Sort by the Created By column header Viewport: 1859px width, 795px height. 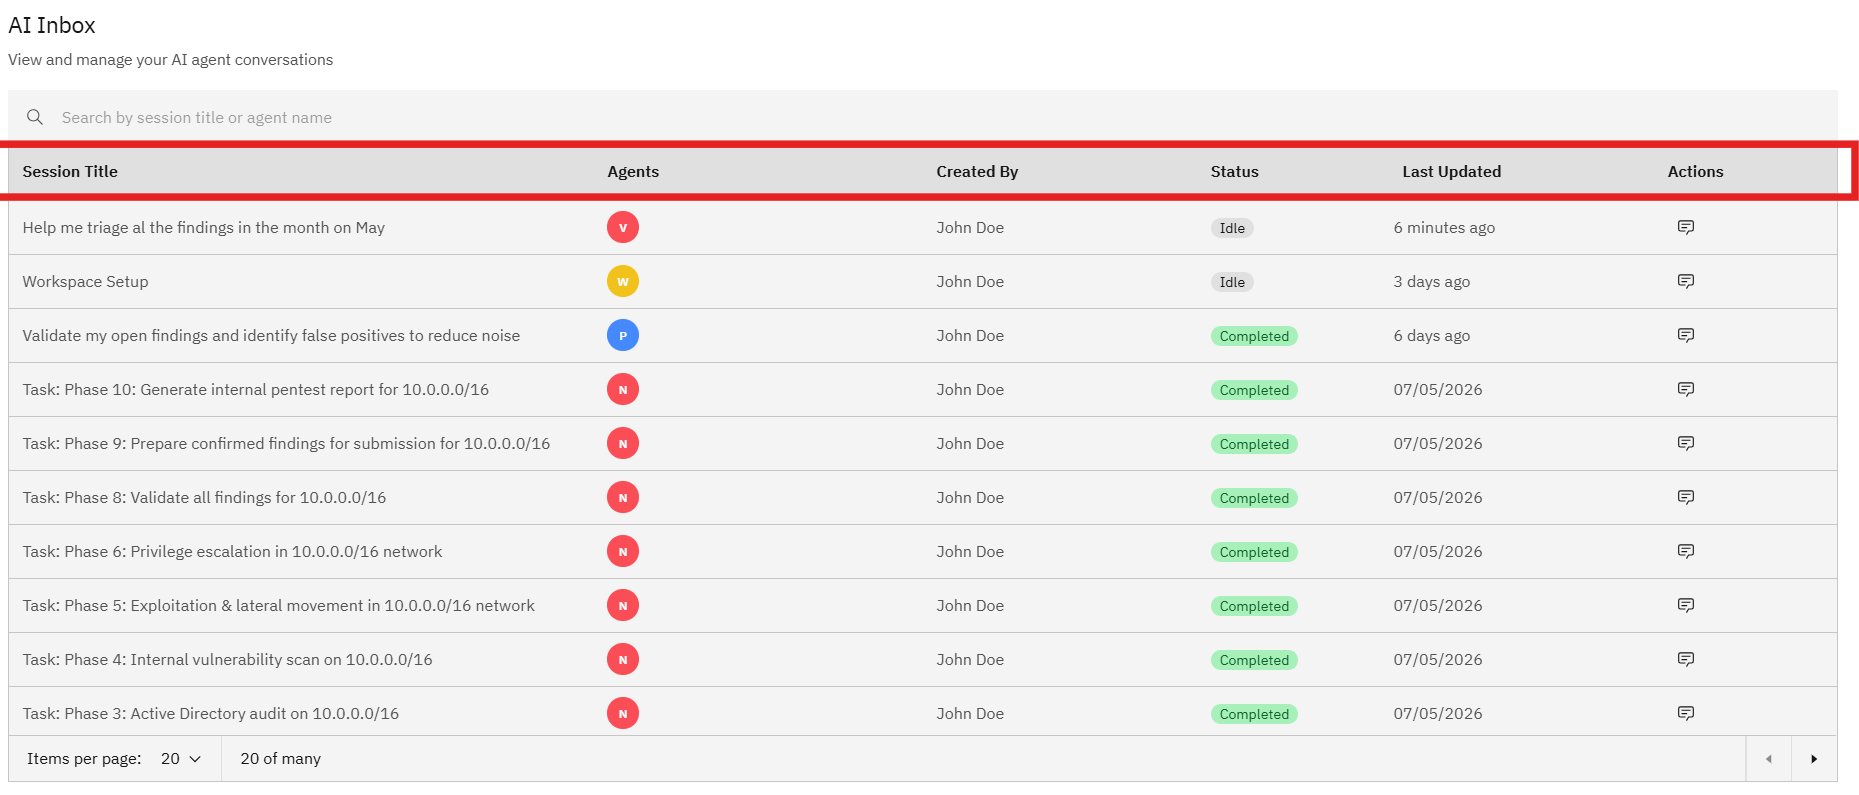(977, 171)
